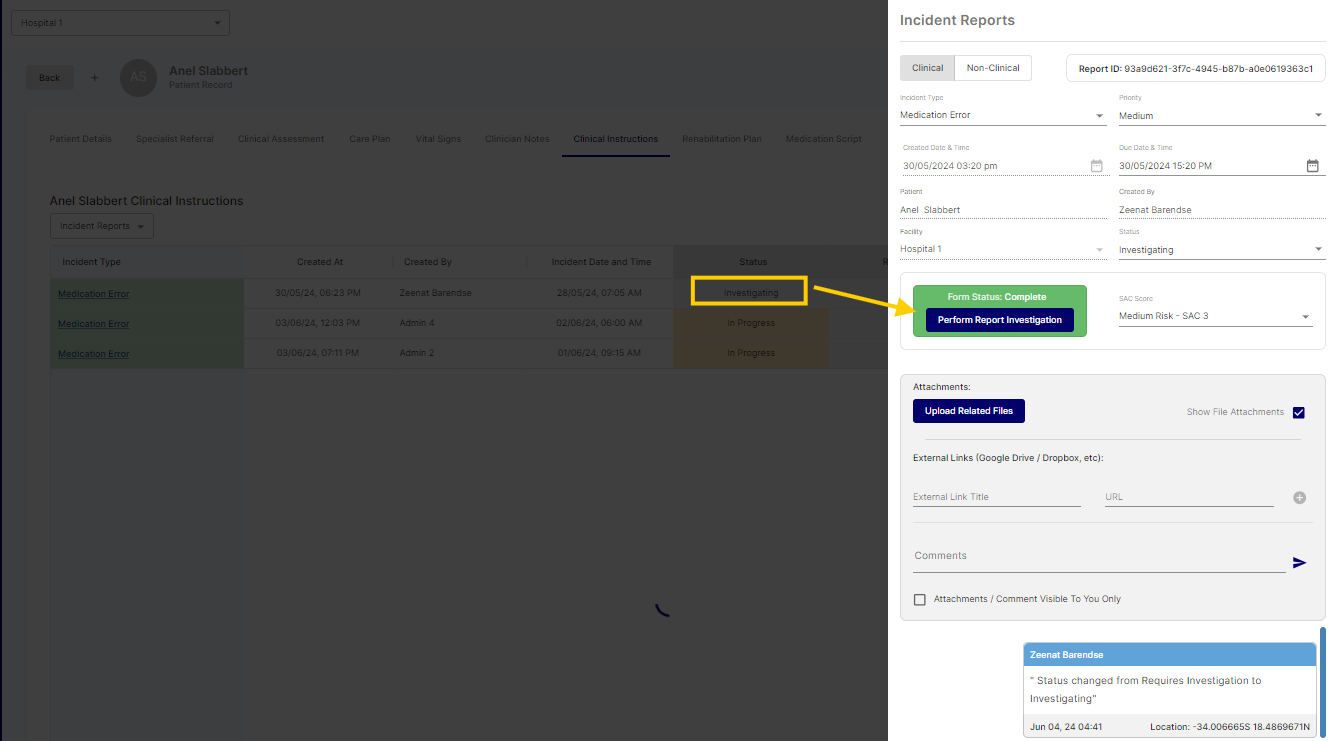This screenshot has width=1335, height=741.
Task: Open the Due Date calendar icon
Action: (x=1312, y=166)
